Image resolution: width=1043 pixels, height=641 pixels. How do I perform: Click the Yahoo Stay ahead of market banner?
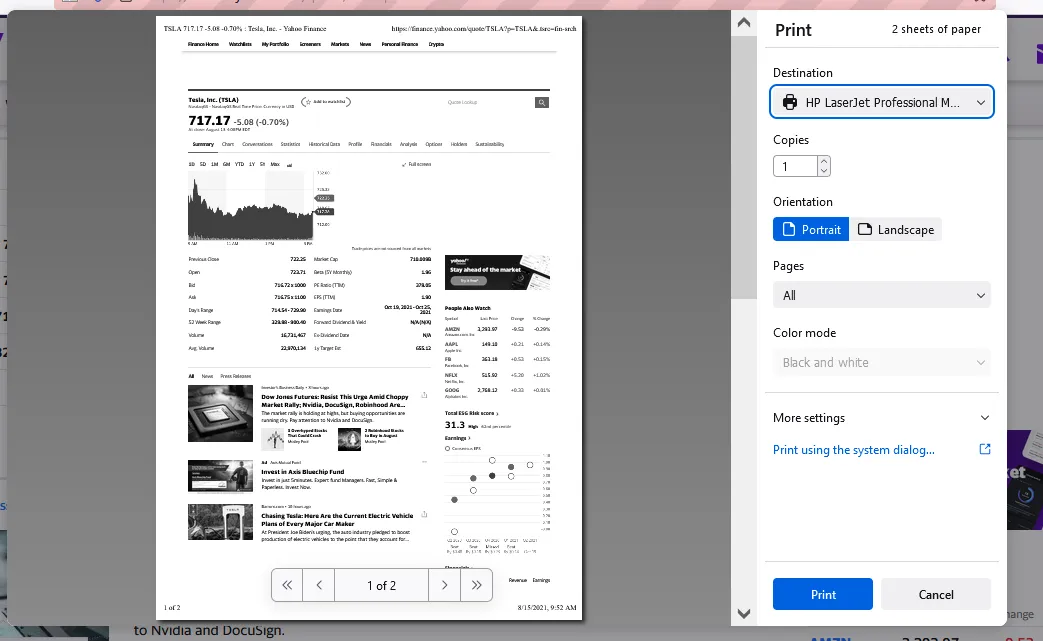[x=497, y=273]
